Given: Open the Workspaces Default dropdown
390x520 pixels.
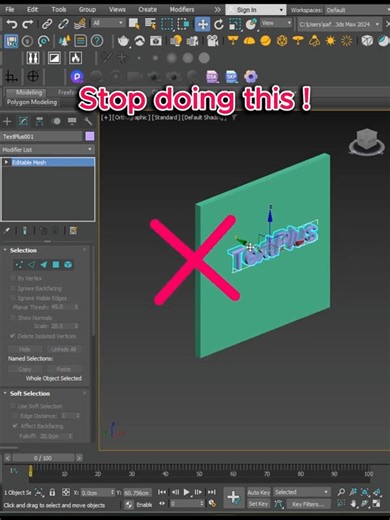Looking at the screenshot, I should tap(358, 10).
